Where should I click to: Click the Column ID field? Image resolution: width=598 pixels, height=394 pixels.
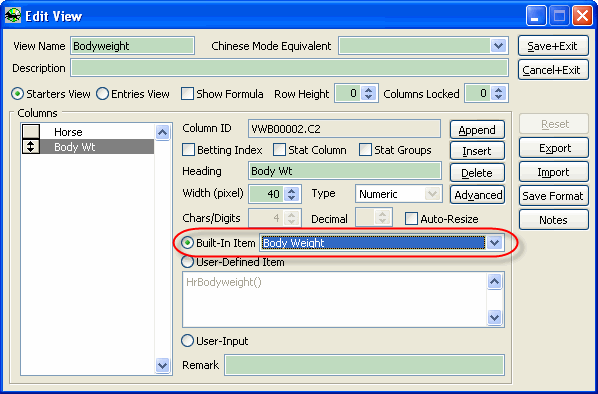pos(344,129)
